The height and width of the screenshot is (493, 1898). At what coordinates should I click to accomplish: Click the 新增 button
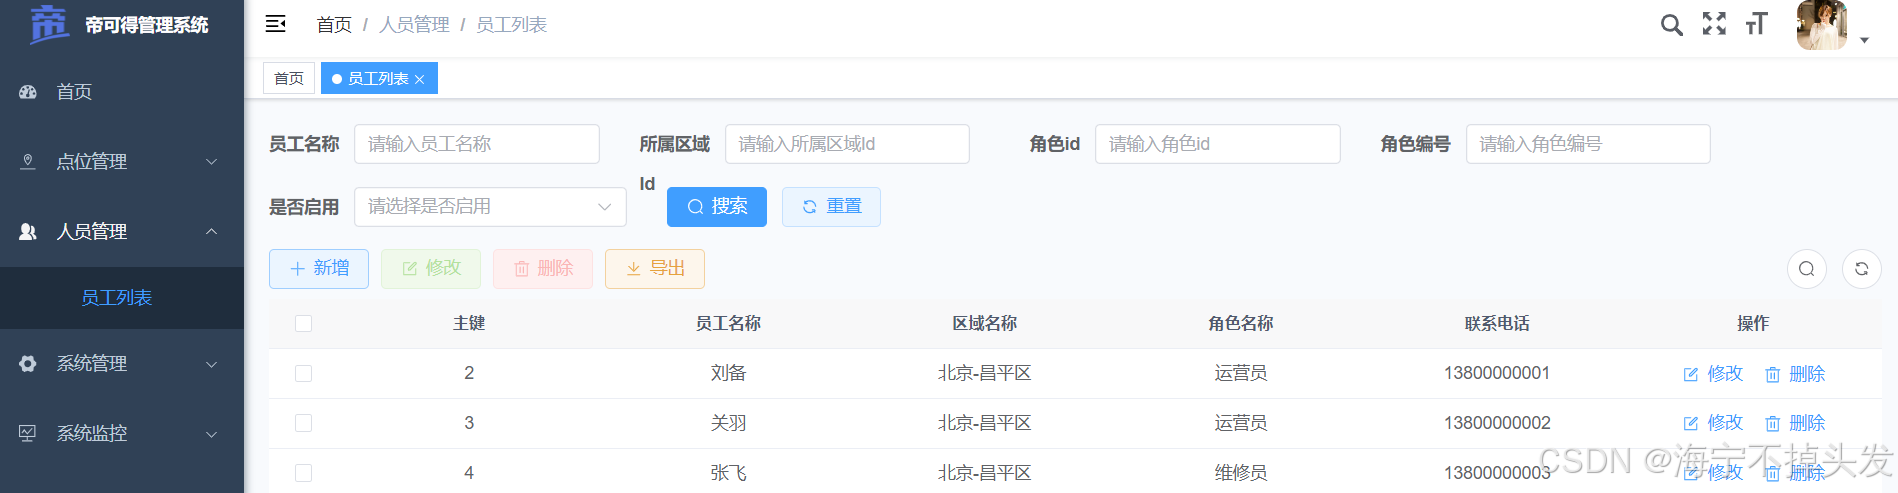(x=319, y=269)
